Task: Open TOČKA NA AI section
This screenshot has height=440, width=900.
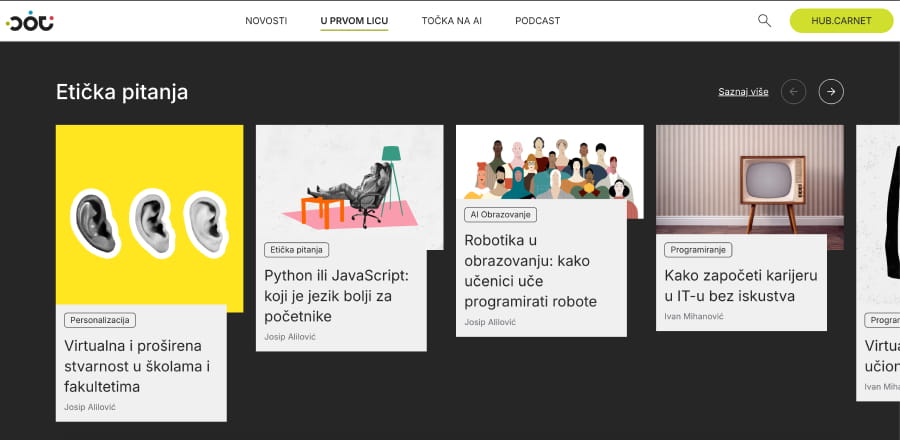Action: coord(451,21)
